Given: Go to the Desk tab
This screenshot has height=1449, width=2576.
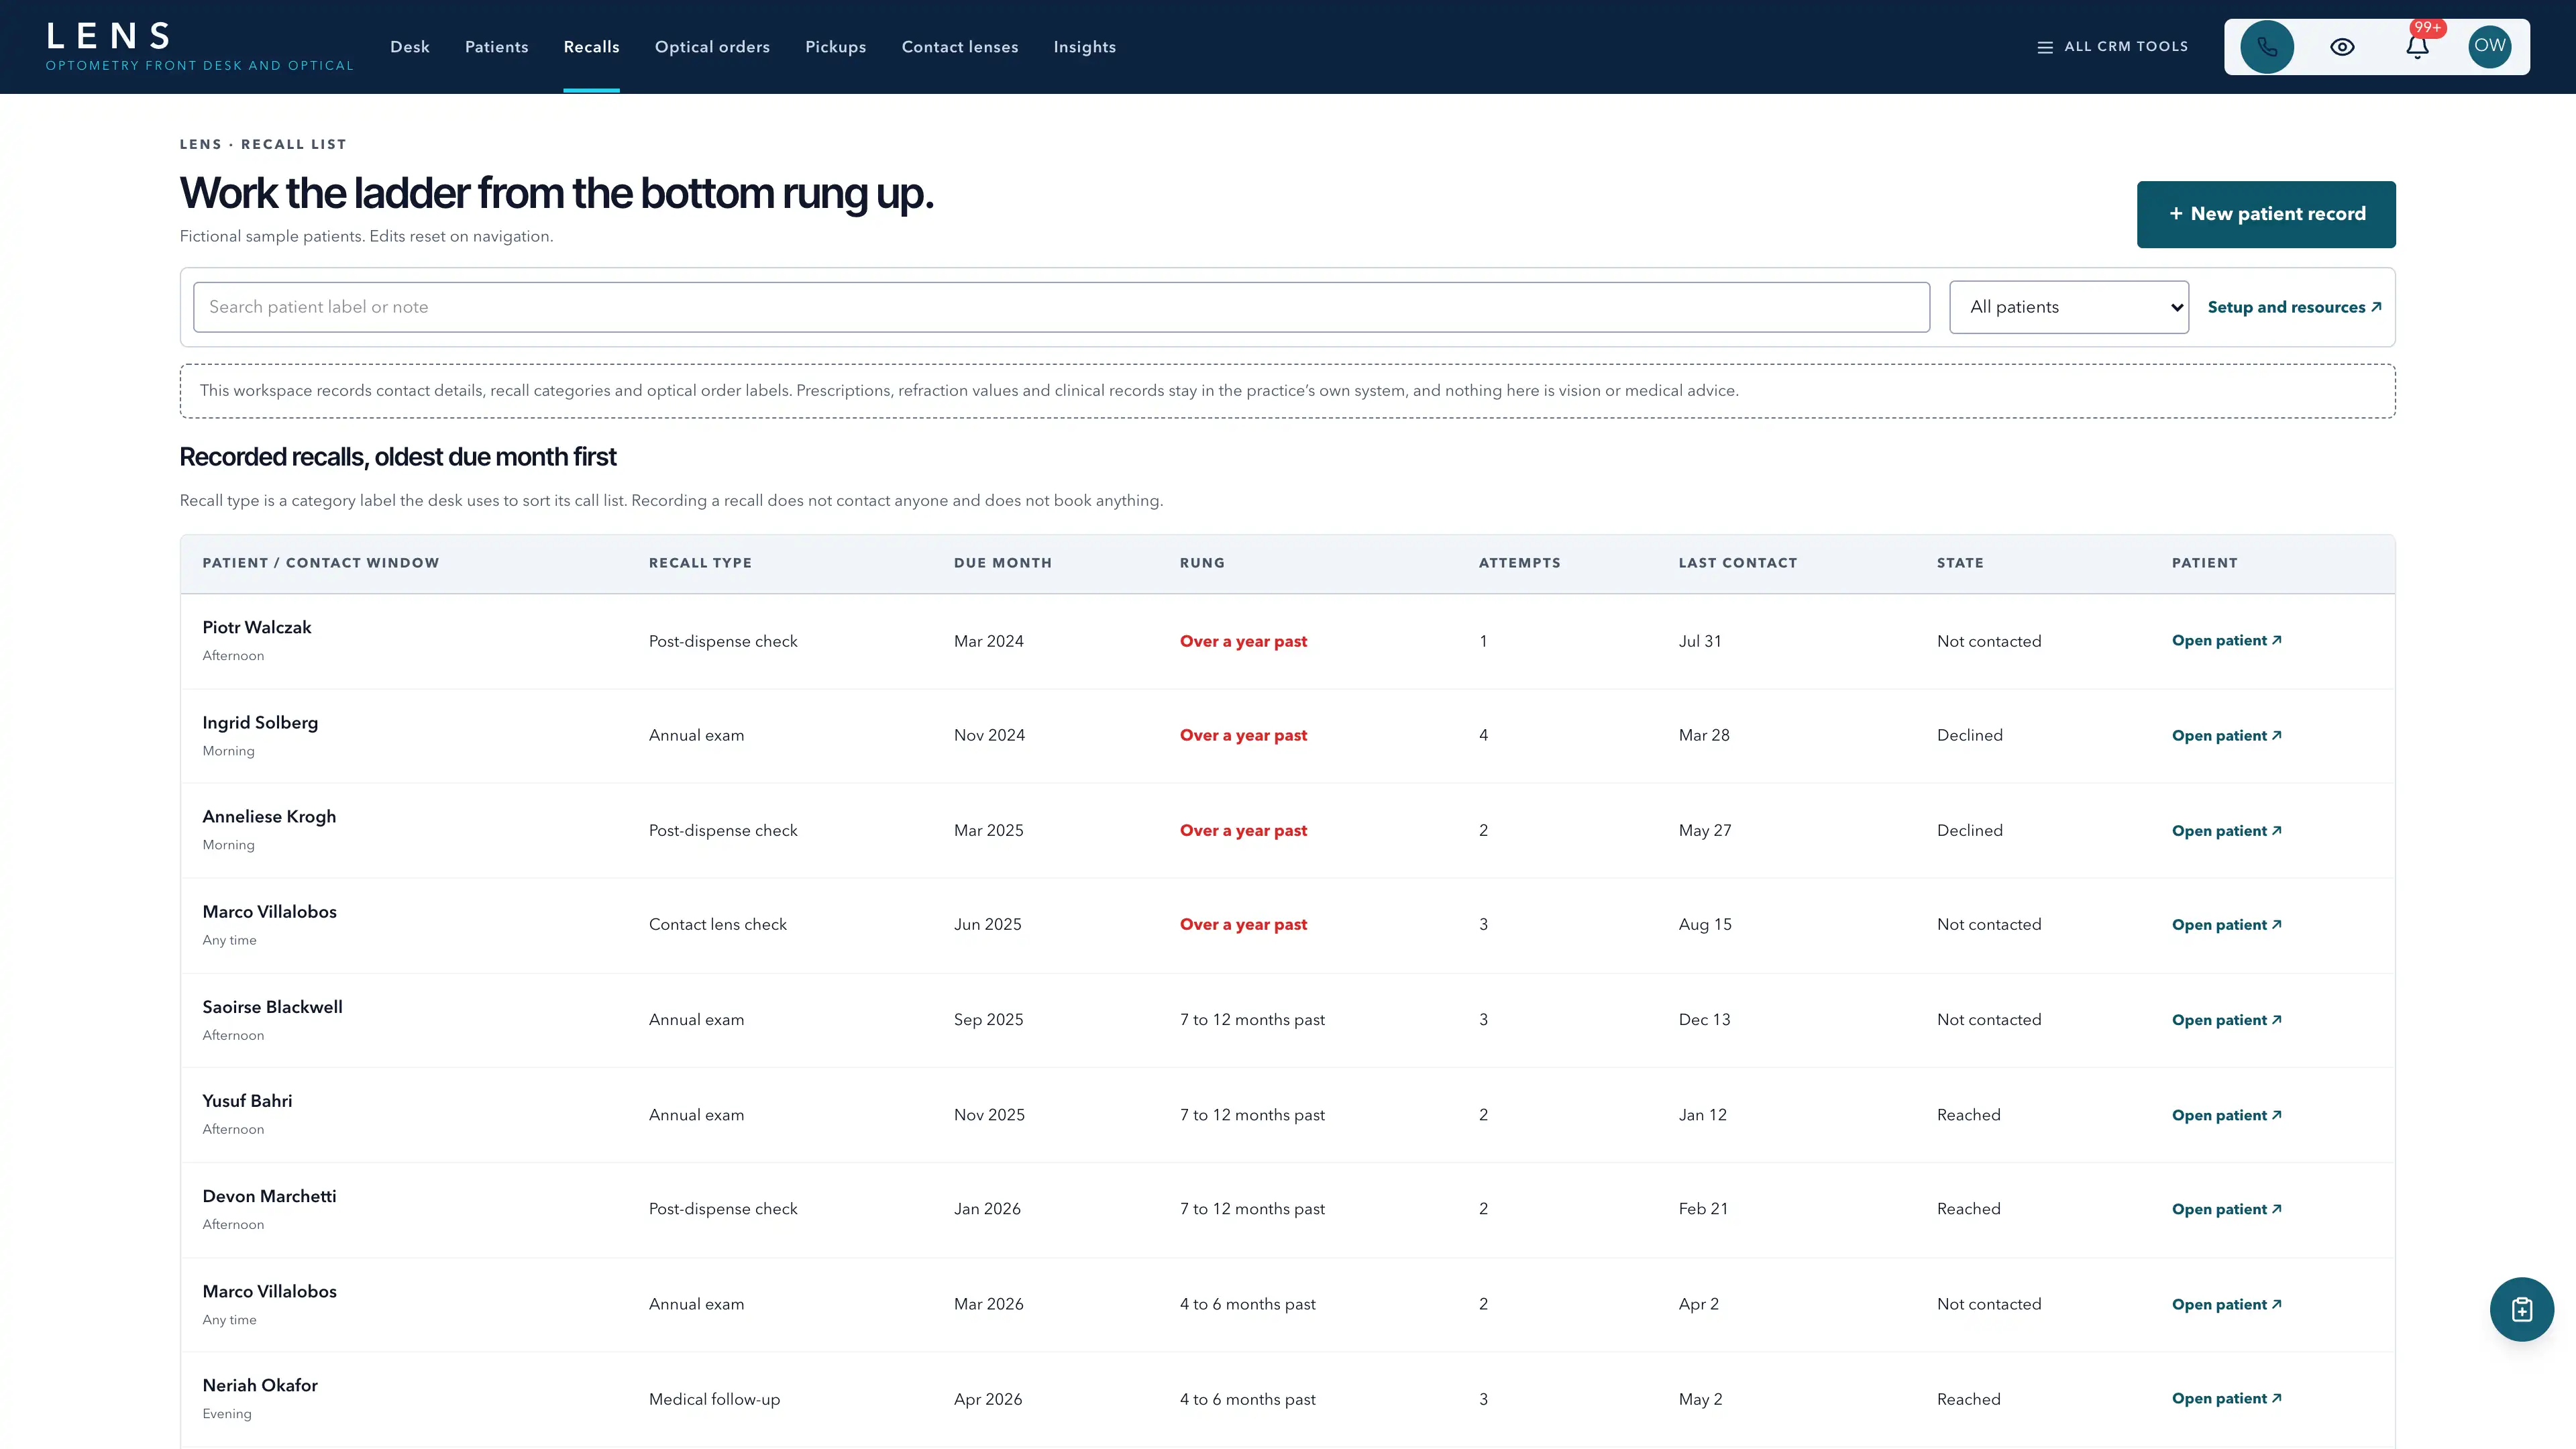Looking at the screenshot, I should (410, 47).
